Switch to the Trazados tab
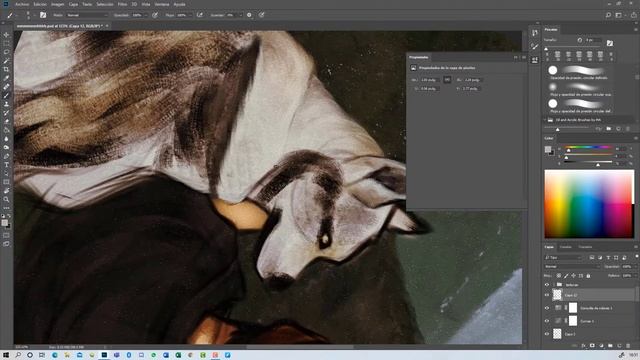Screen dimensions: 640x360 click(x=585, y=247)
